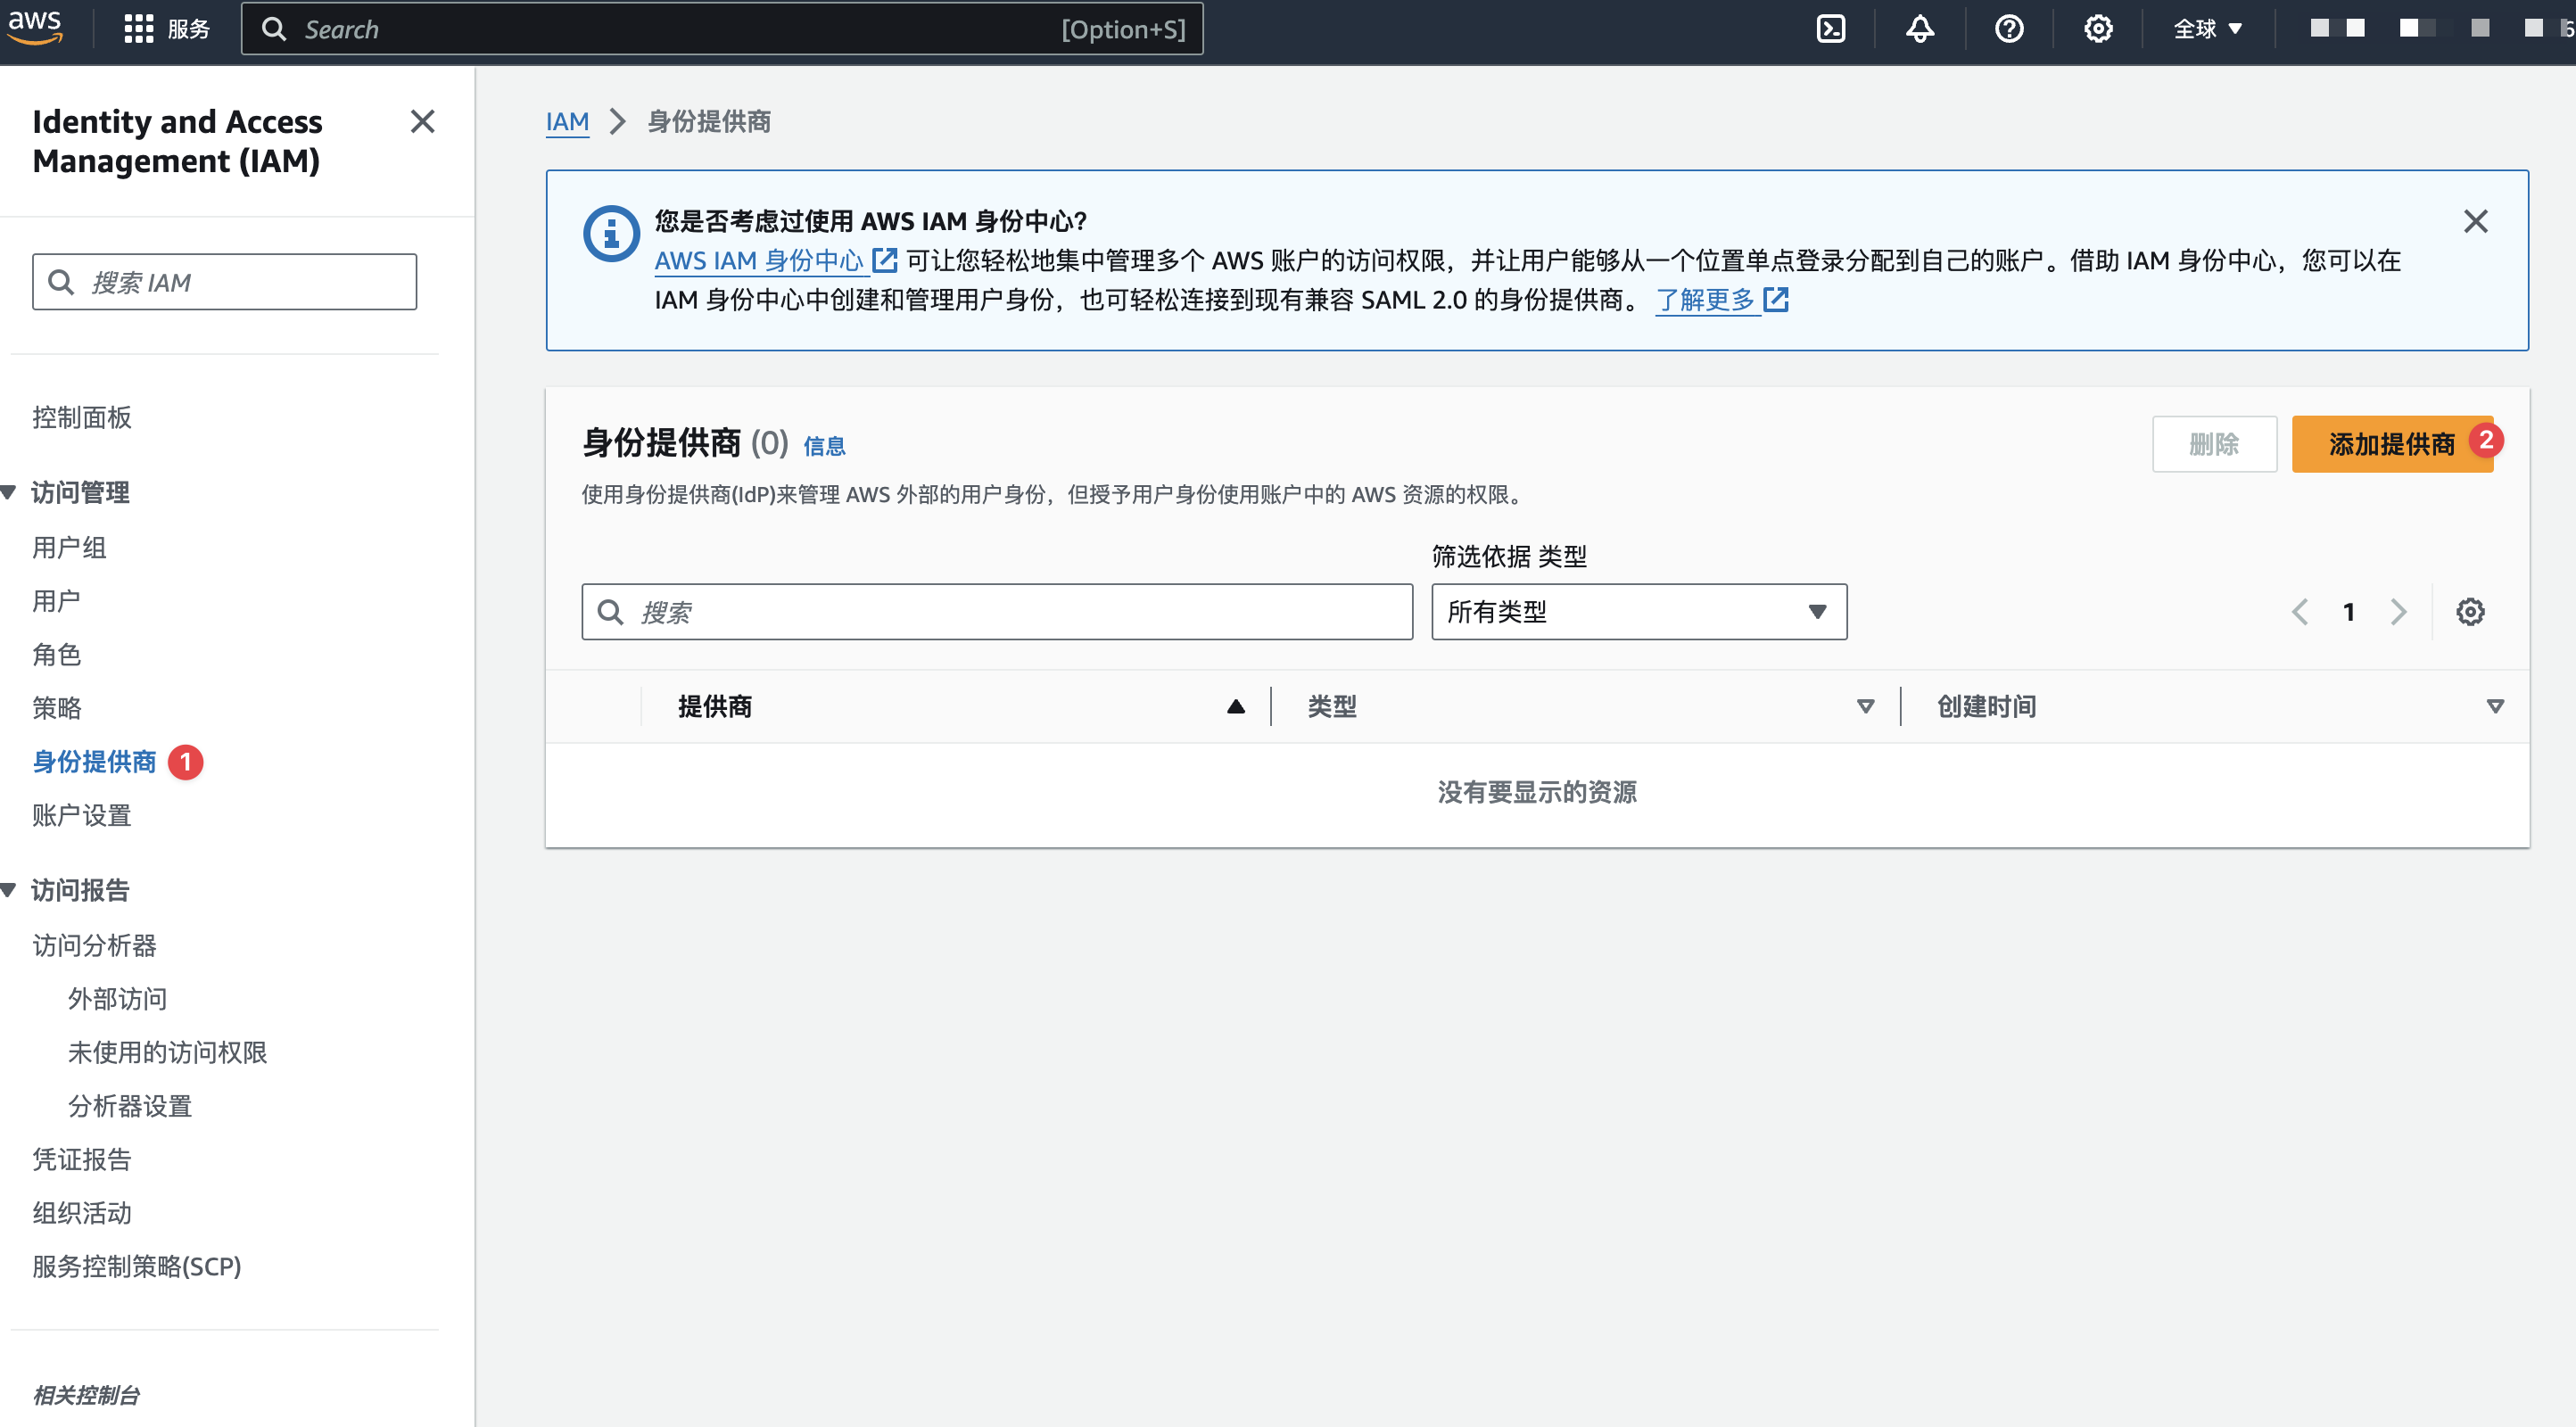This screenshot has width=2576, height=1427.
Task: Open 访问分析器 in the sidebar
Action: (x=94, y=945)
